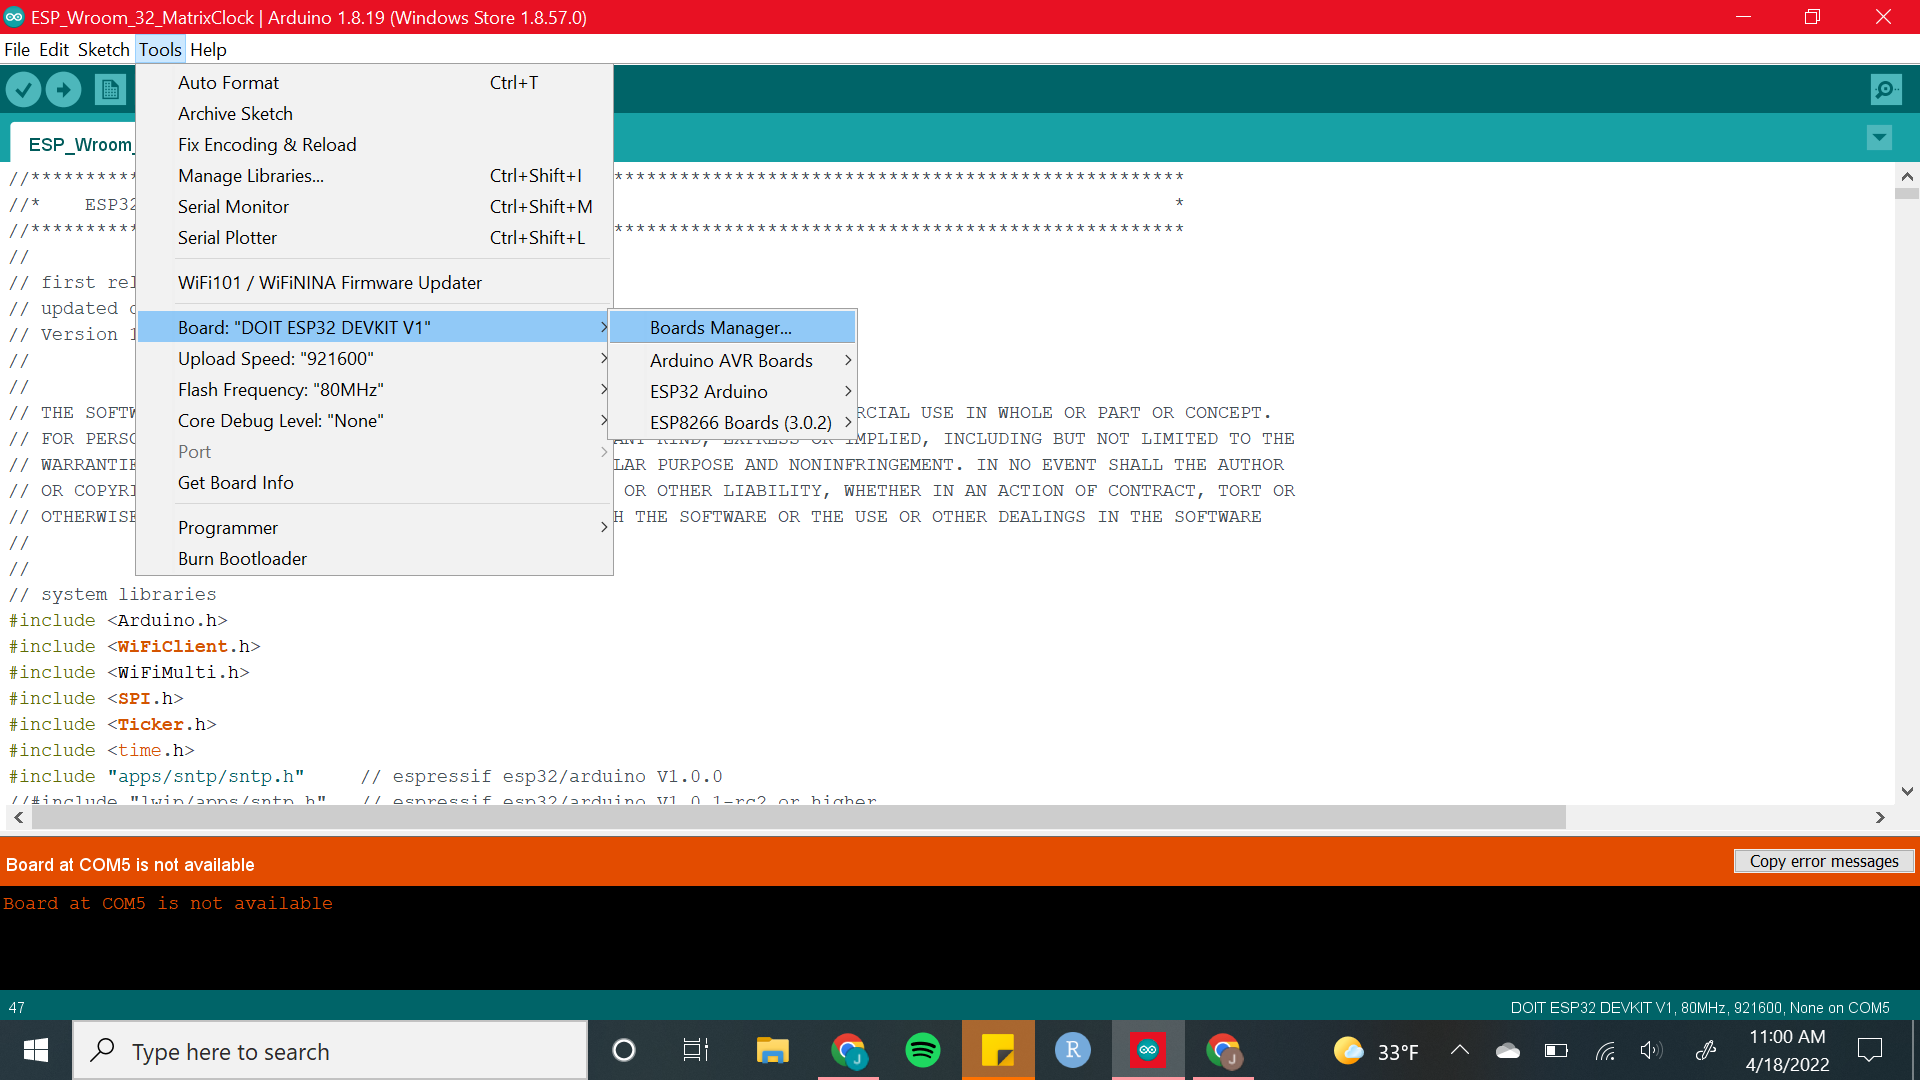
Task: Open the File menu
Action: [17, 49]
